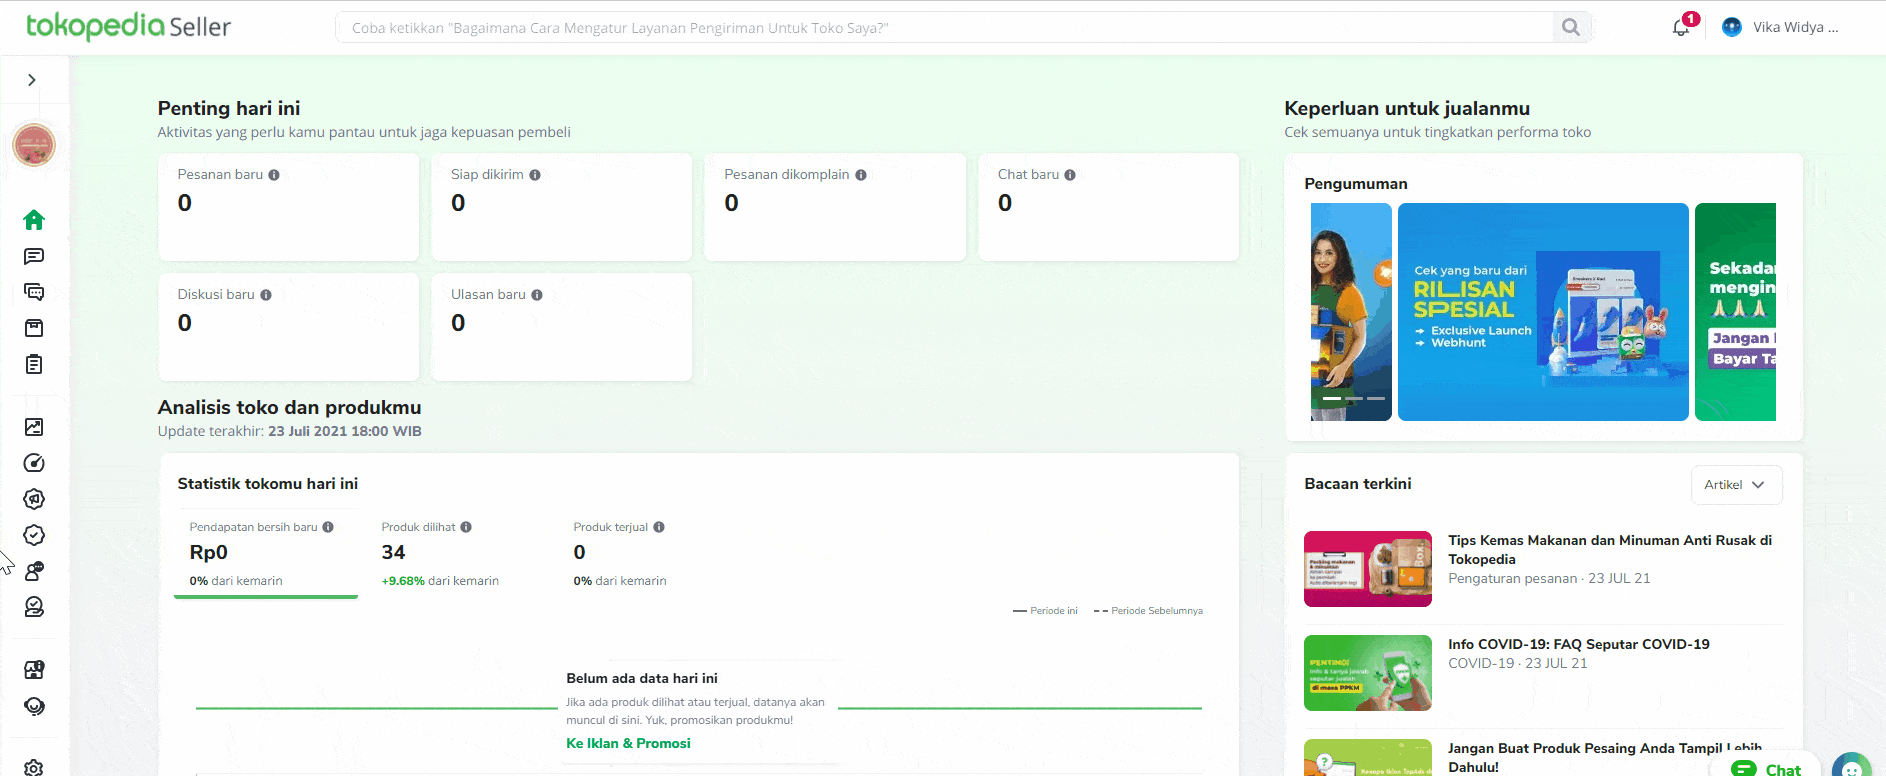This screenshot has height=776, width=1886.
Task: Open the Chat baru card
Action: click(x=1108, y=207)
